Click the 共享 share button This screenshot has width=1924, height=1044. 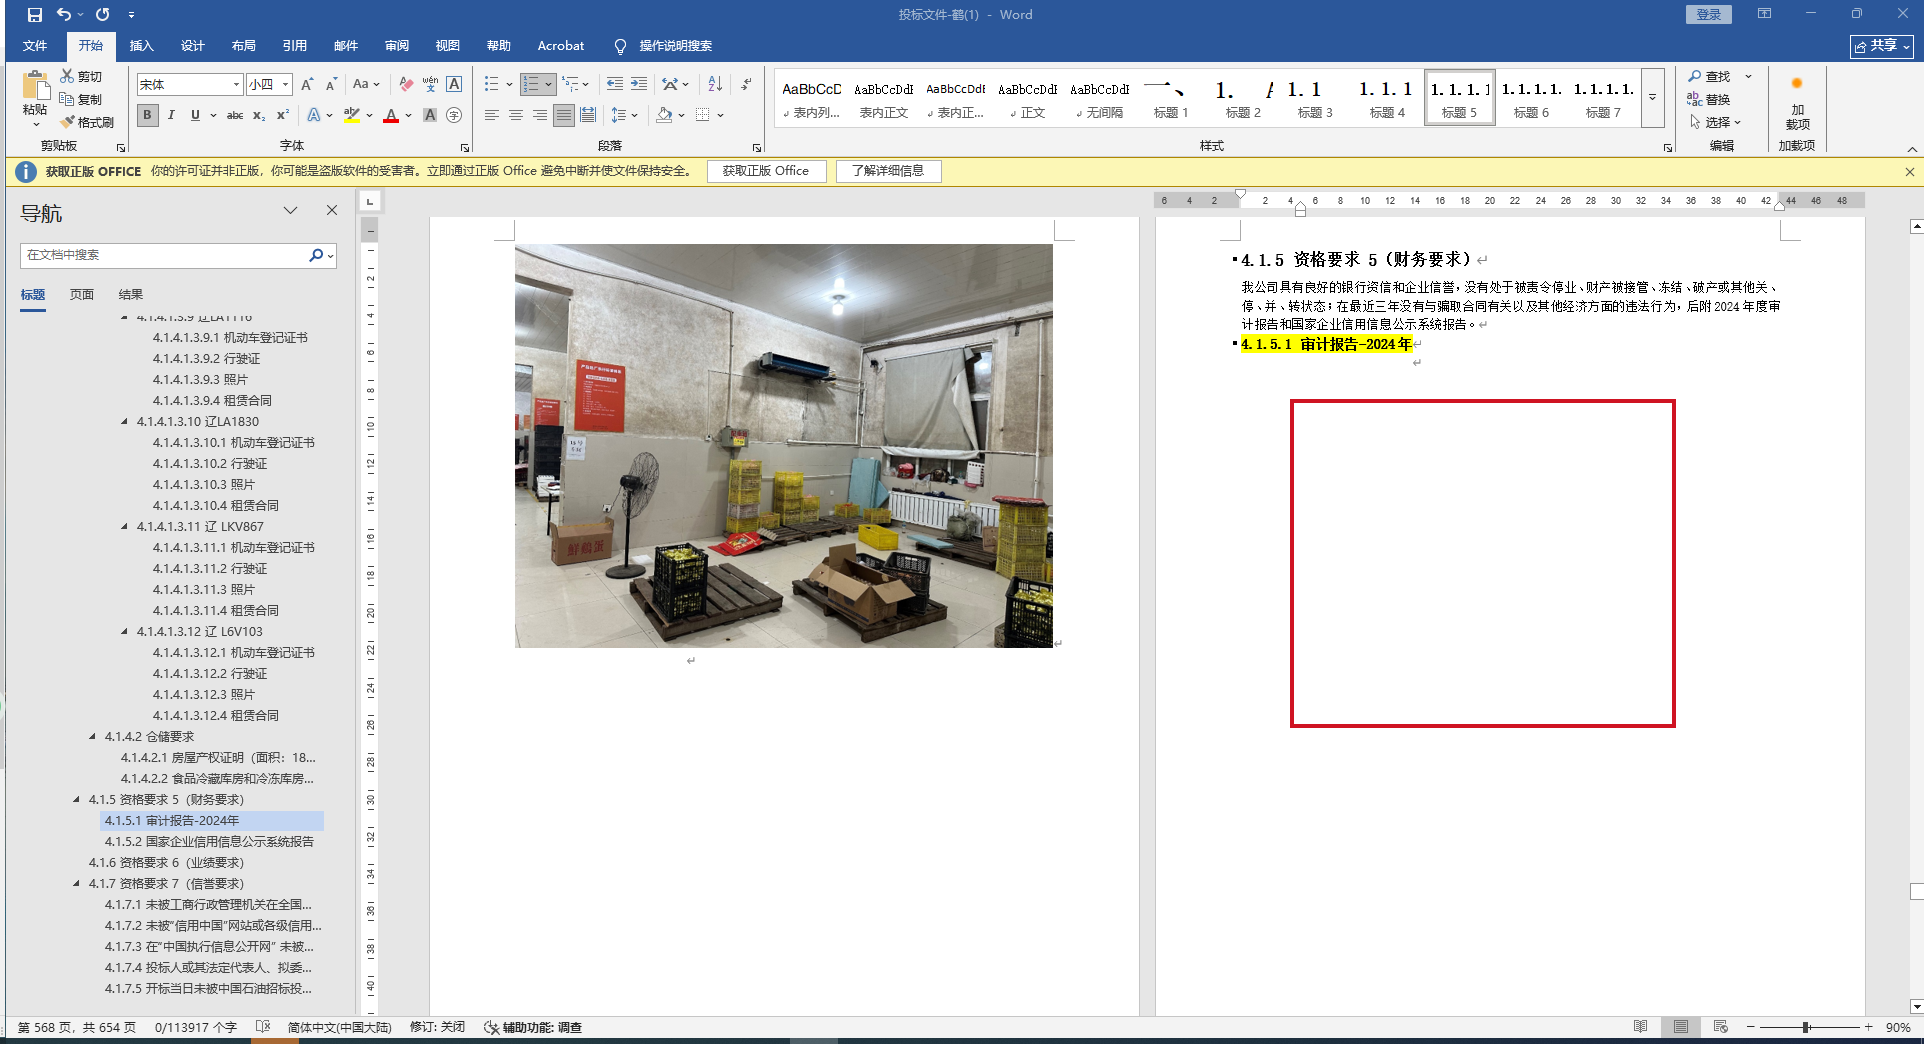1881,46
